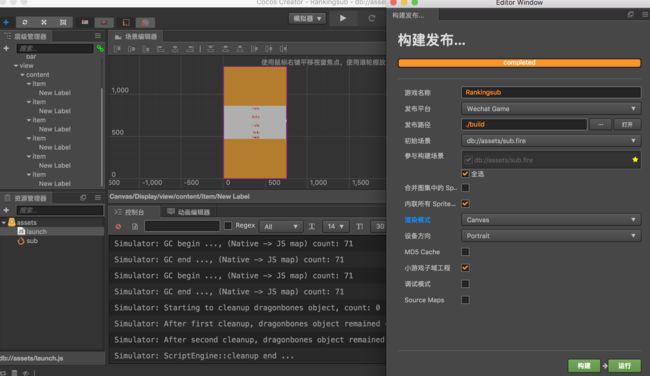The width and height of the screenshot is (650, 376).
Task: Switch to the animation editor tab
Action: click(189, 212)
